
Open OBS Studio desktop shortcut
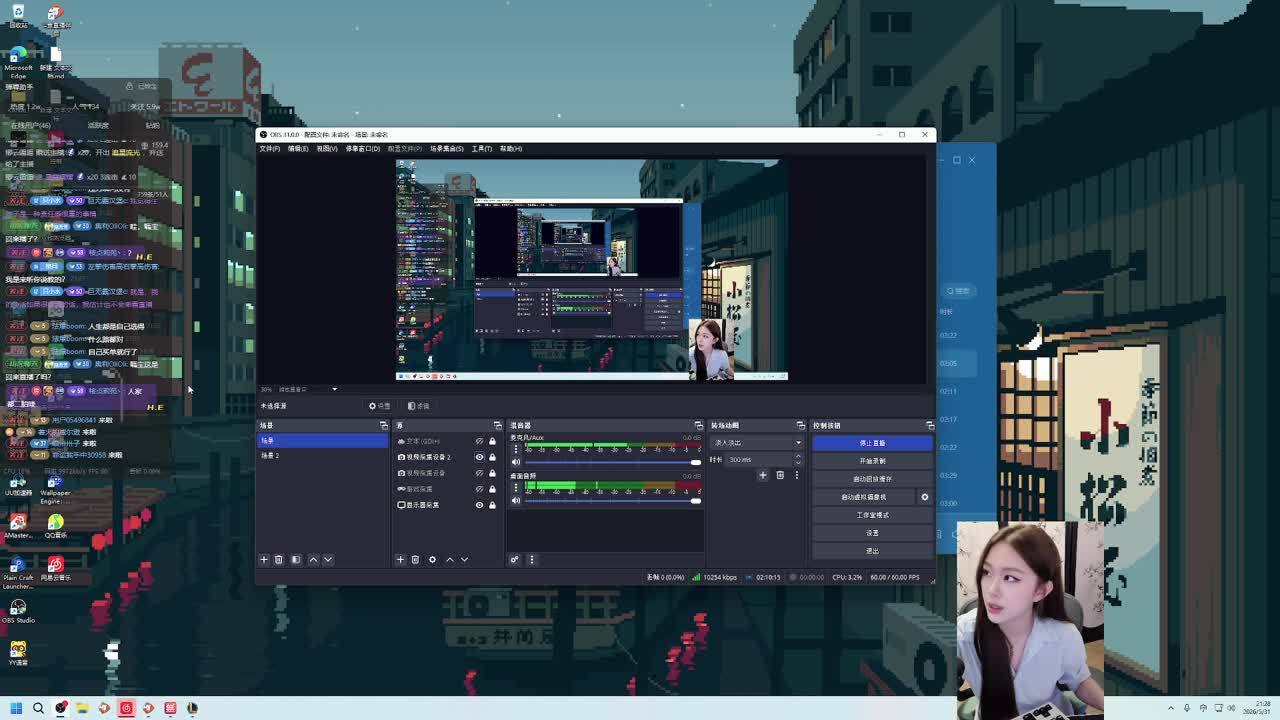pyautogui.click(x=18, y=610)
